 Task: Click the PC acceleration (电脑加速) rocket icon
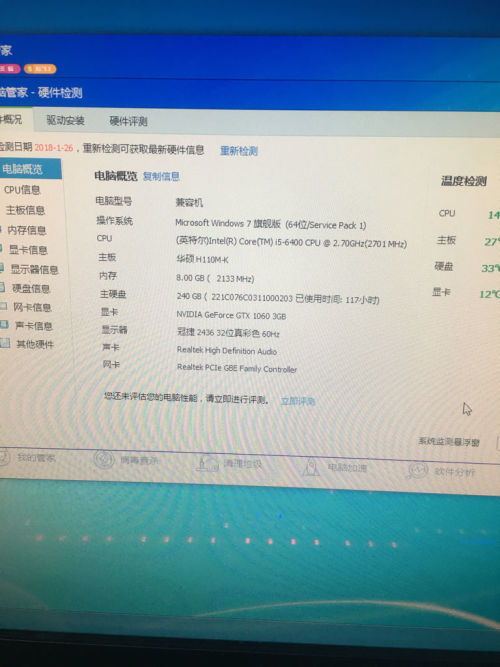pyautogui.click(x=311, y=467)
